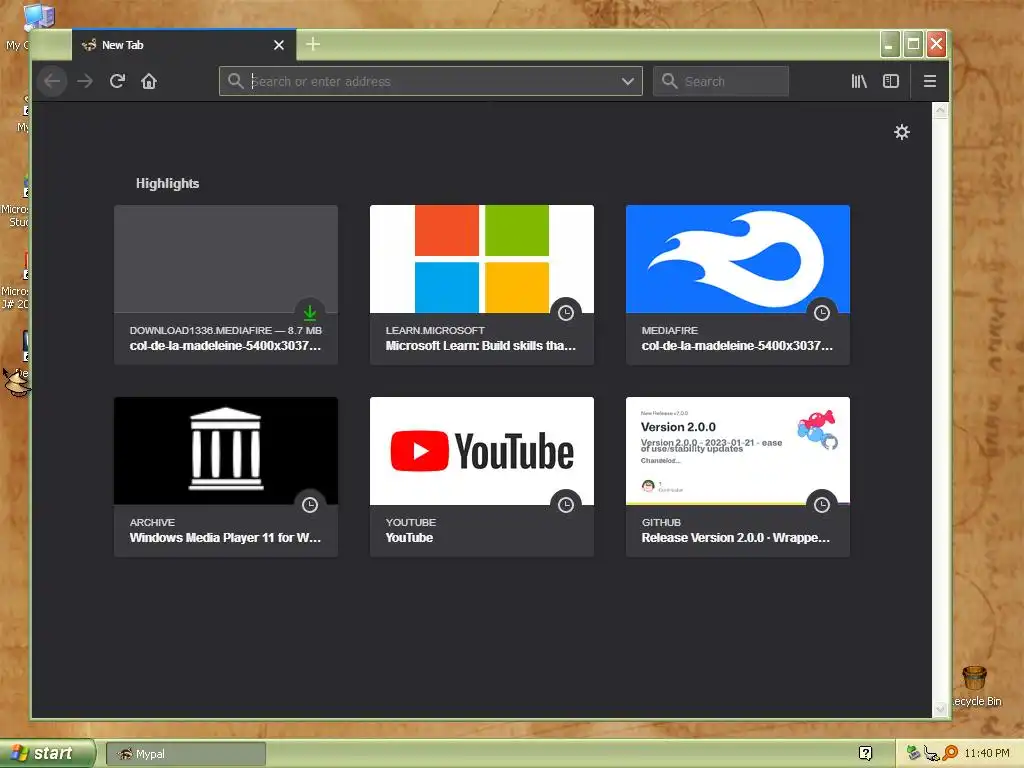Close the New Tab tab
This screenshot has height=768, width=1024.
[279, 44]
